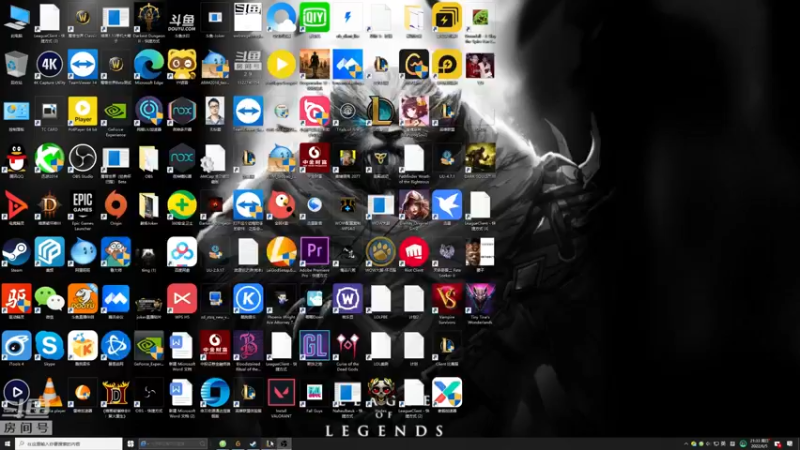The width and height of the screenshot is (800, 450).
Task: Open Curse of the Dead Gods
Action: pyautogui.click(x=347, y=346)
